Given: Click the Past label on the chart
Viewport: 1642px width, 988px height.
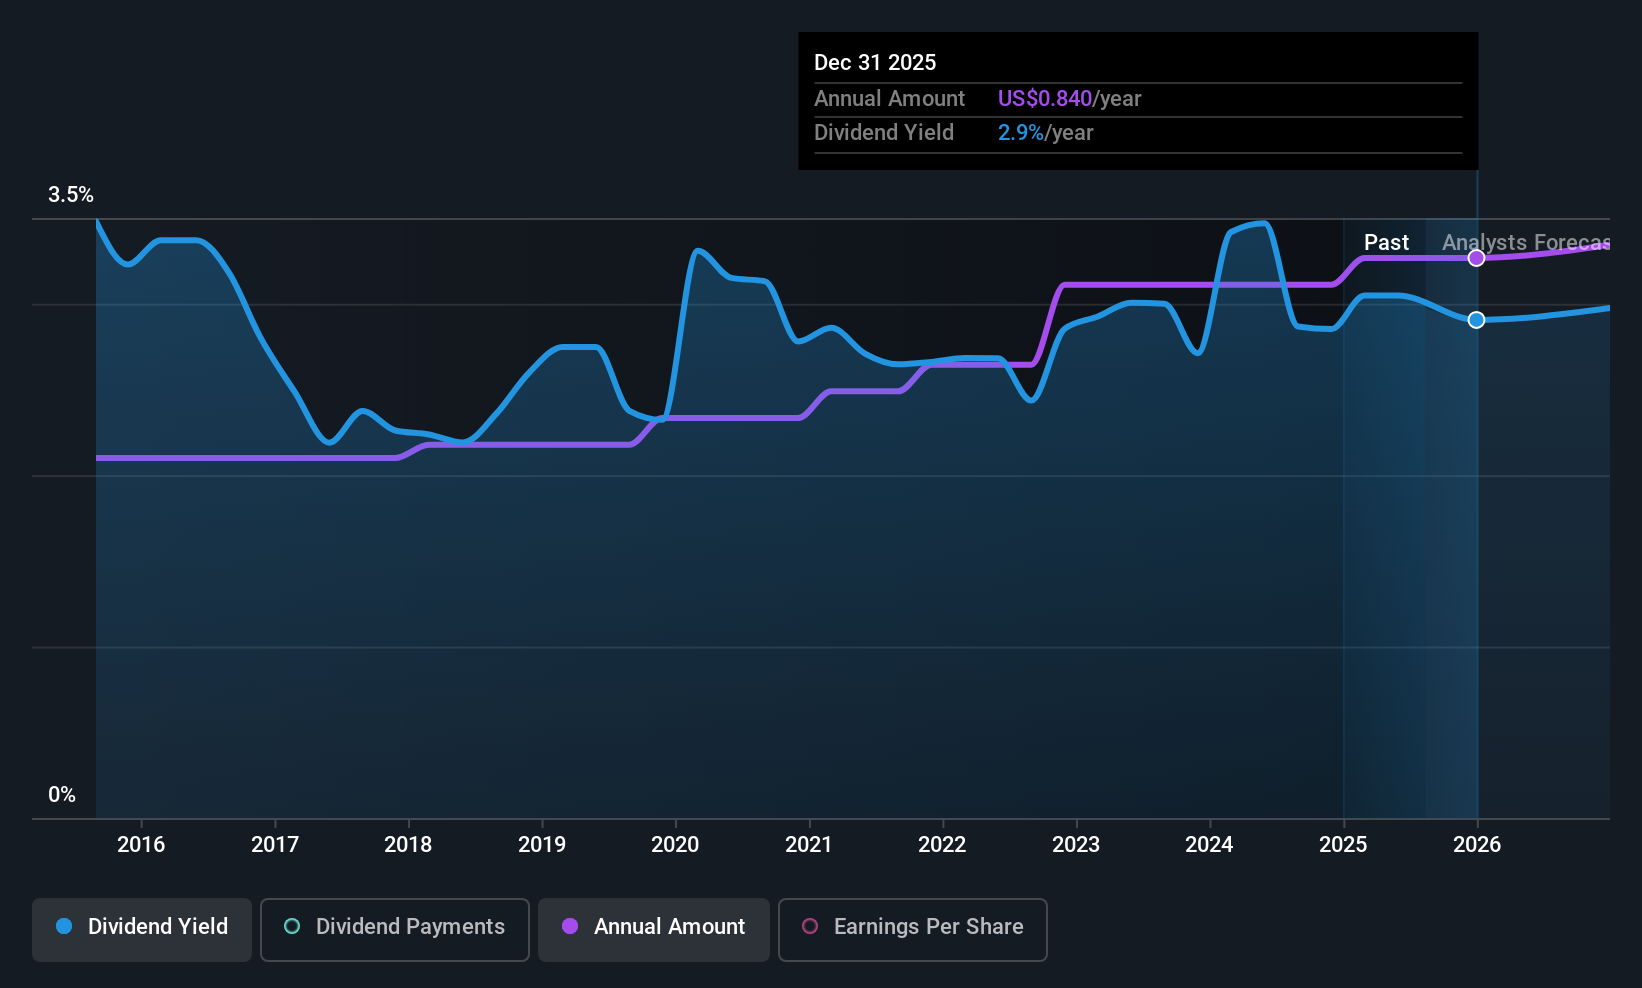Looking at the screenshot, I should pyautogui.click(x=1386, y=243).
